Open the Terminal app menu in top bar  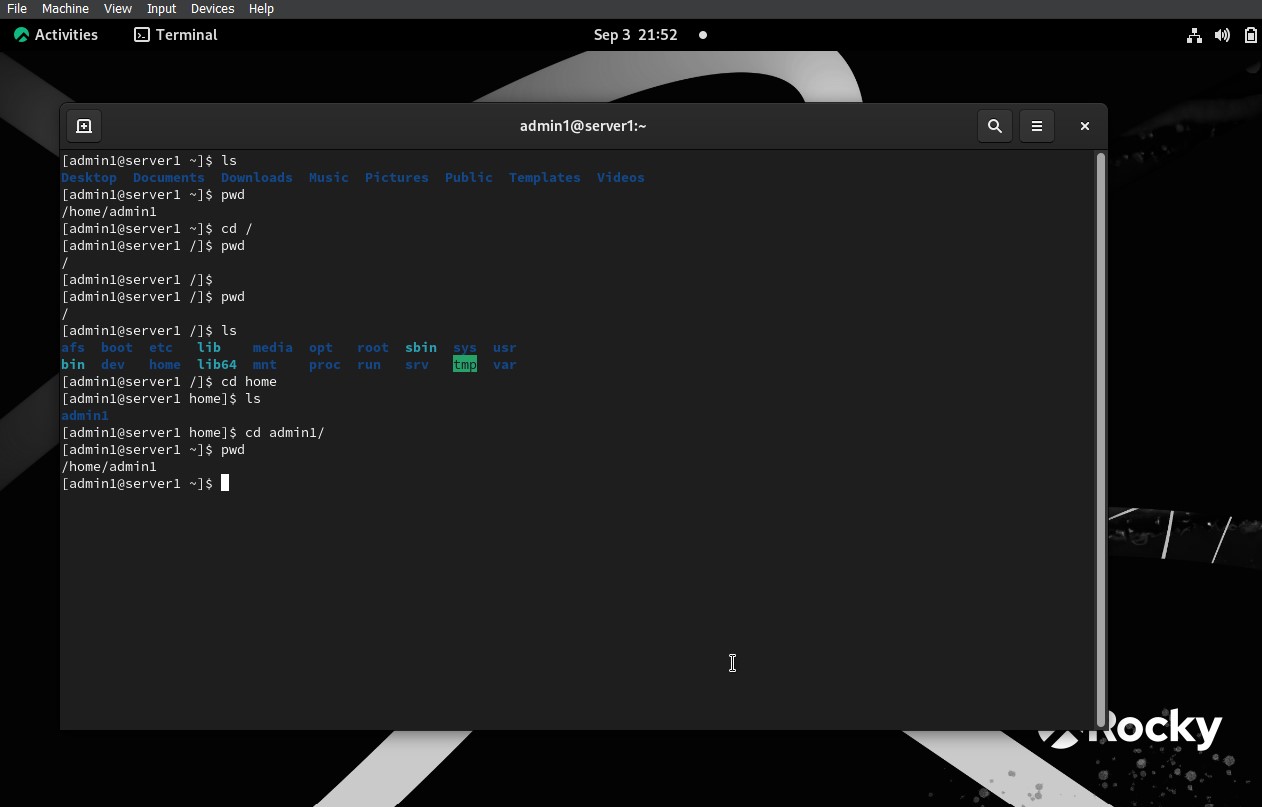click(x=176, y=35)
